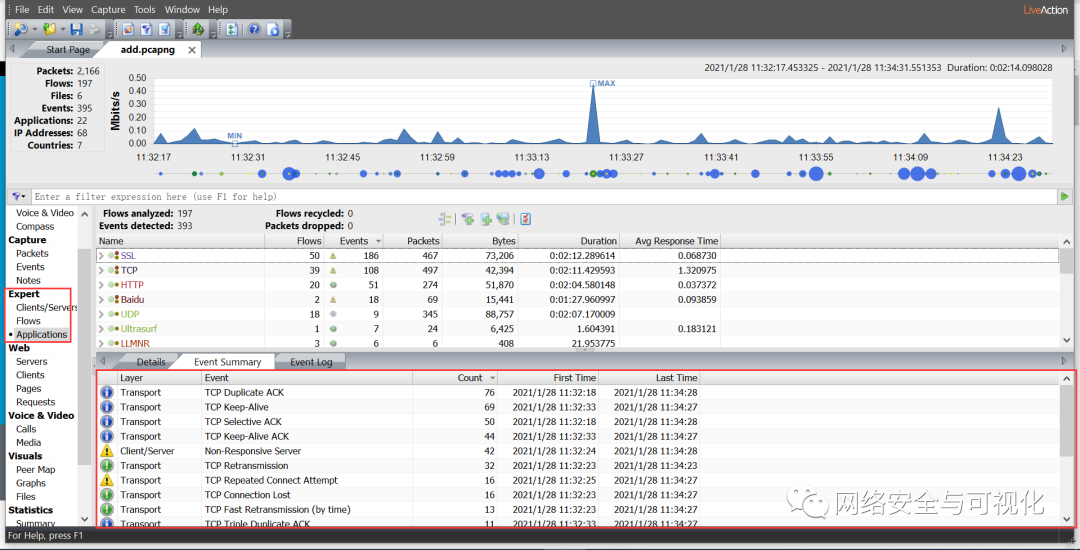Click the applications table vertical scrollbar
The width and height of the screenshot is (1080, 550).
pos(1066,293)
